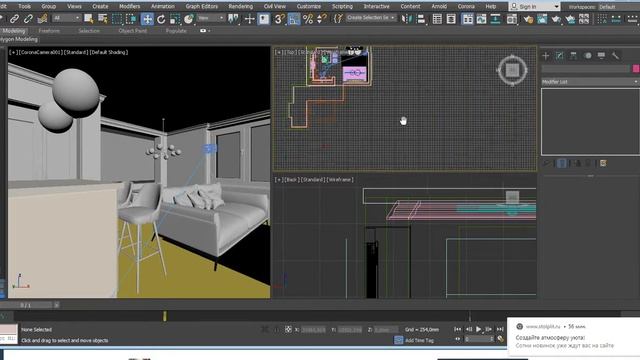The height and width of the screenshot is (360, 640).
Task: Click the Mirror tool icon
Action: pyautogui.click(x=406, y=19)
